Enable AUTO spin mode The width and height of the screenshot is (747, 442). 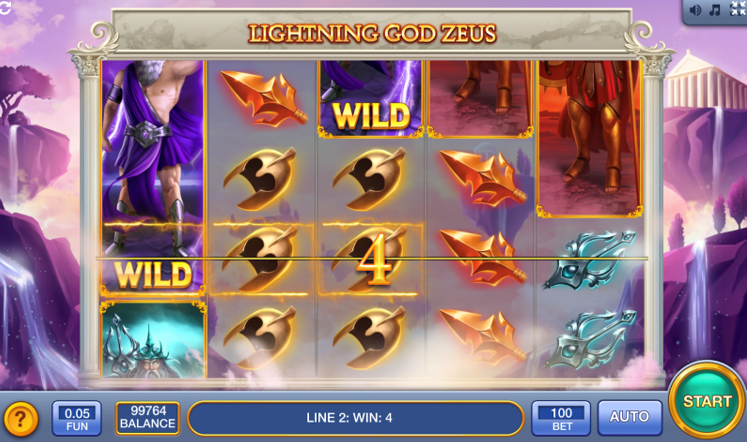(x=629, y=417)
